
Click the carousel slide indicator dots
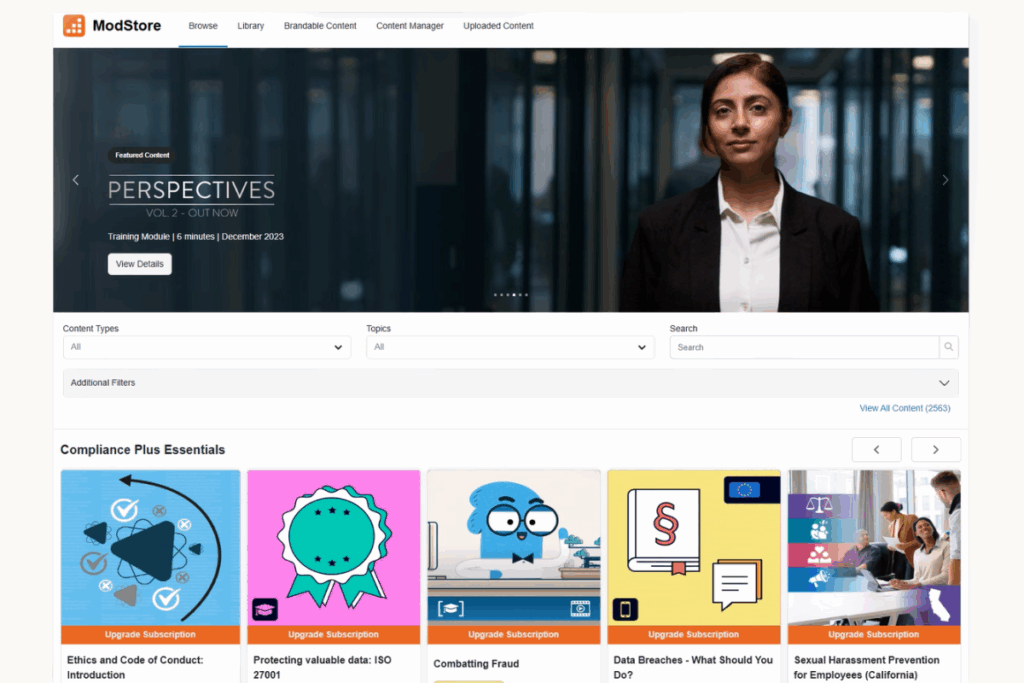pos(511,295)
